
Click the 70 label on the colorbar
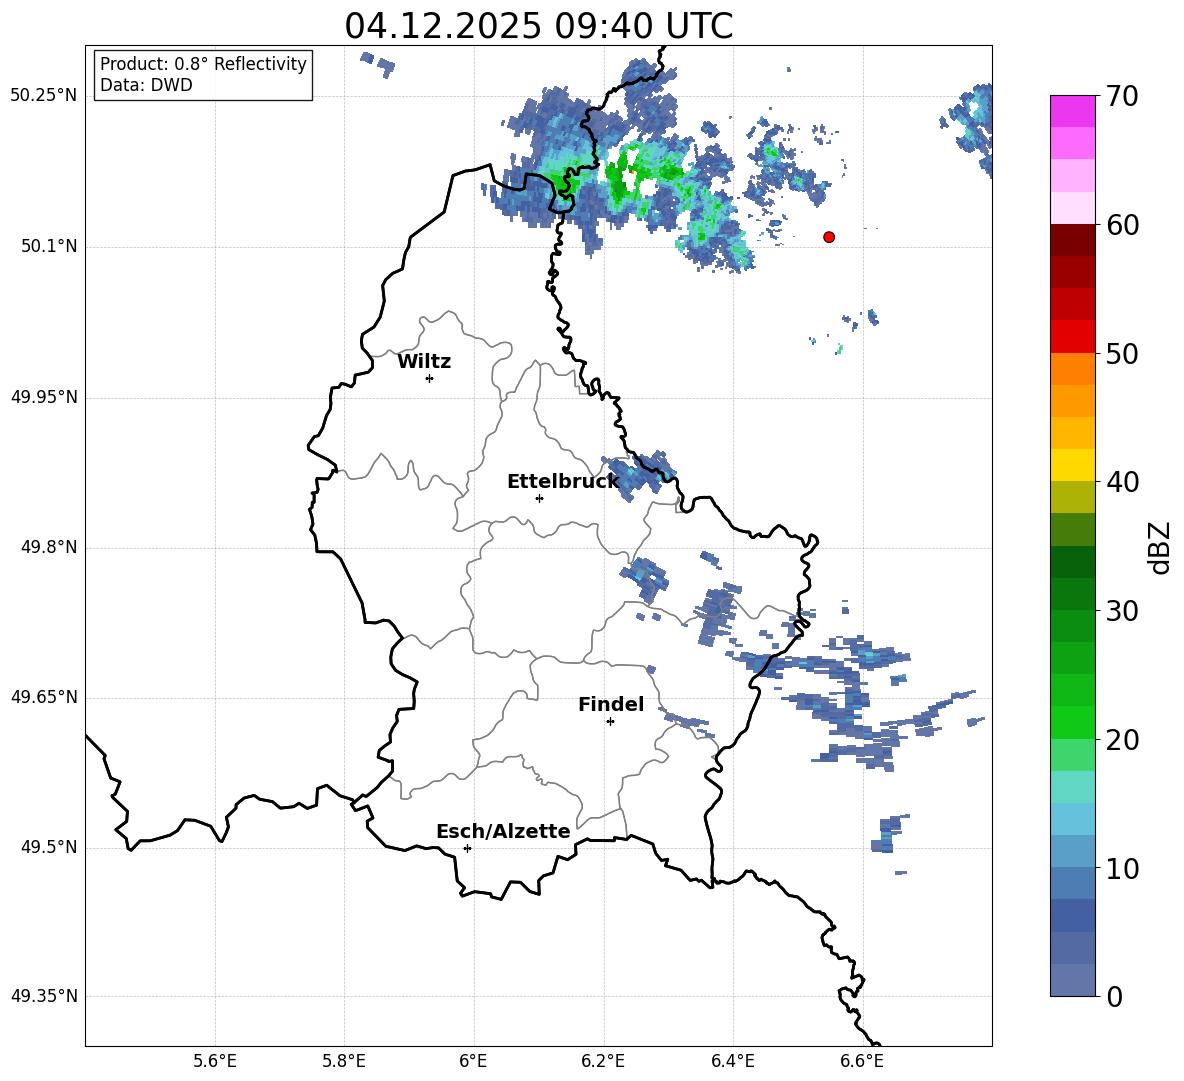pos(1122,97)
